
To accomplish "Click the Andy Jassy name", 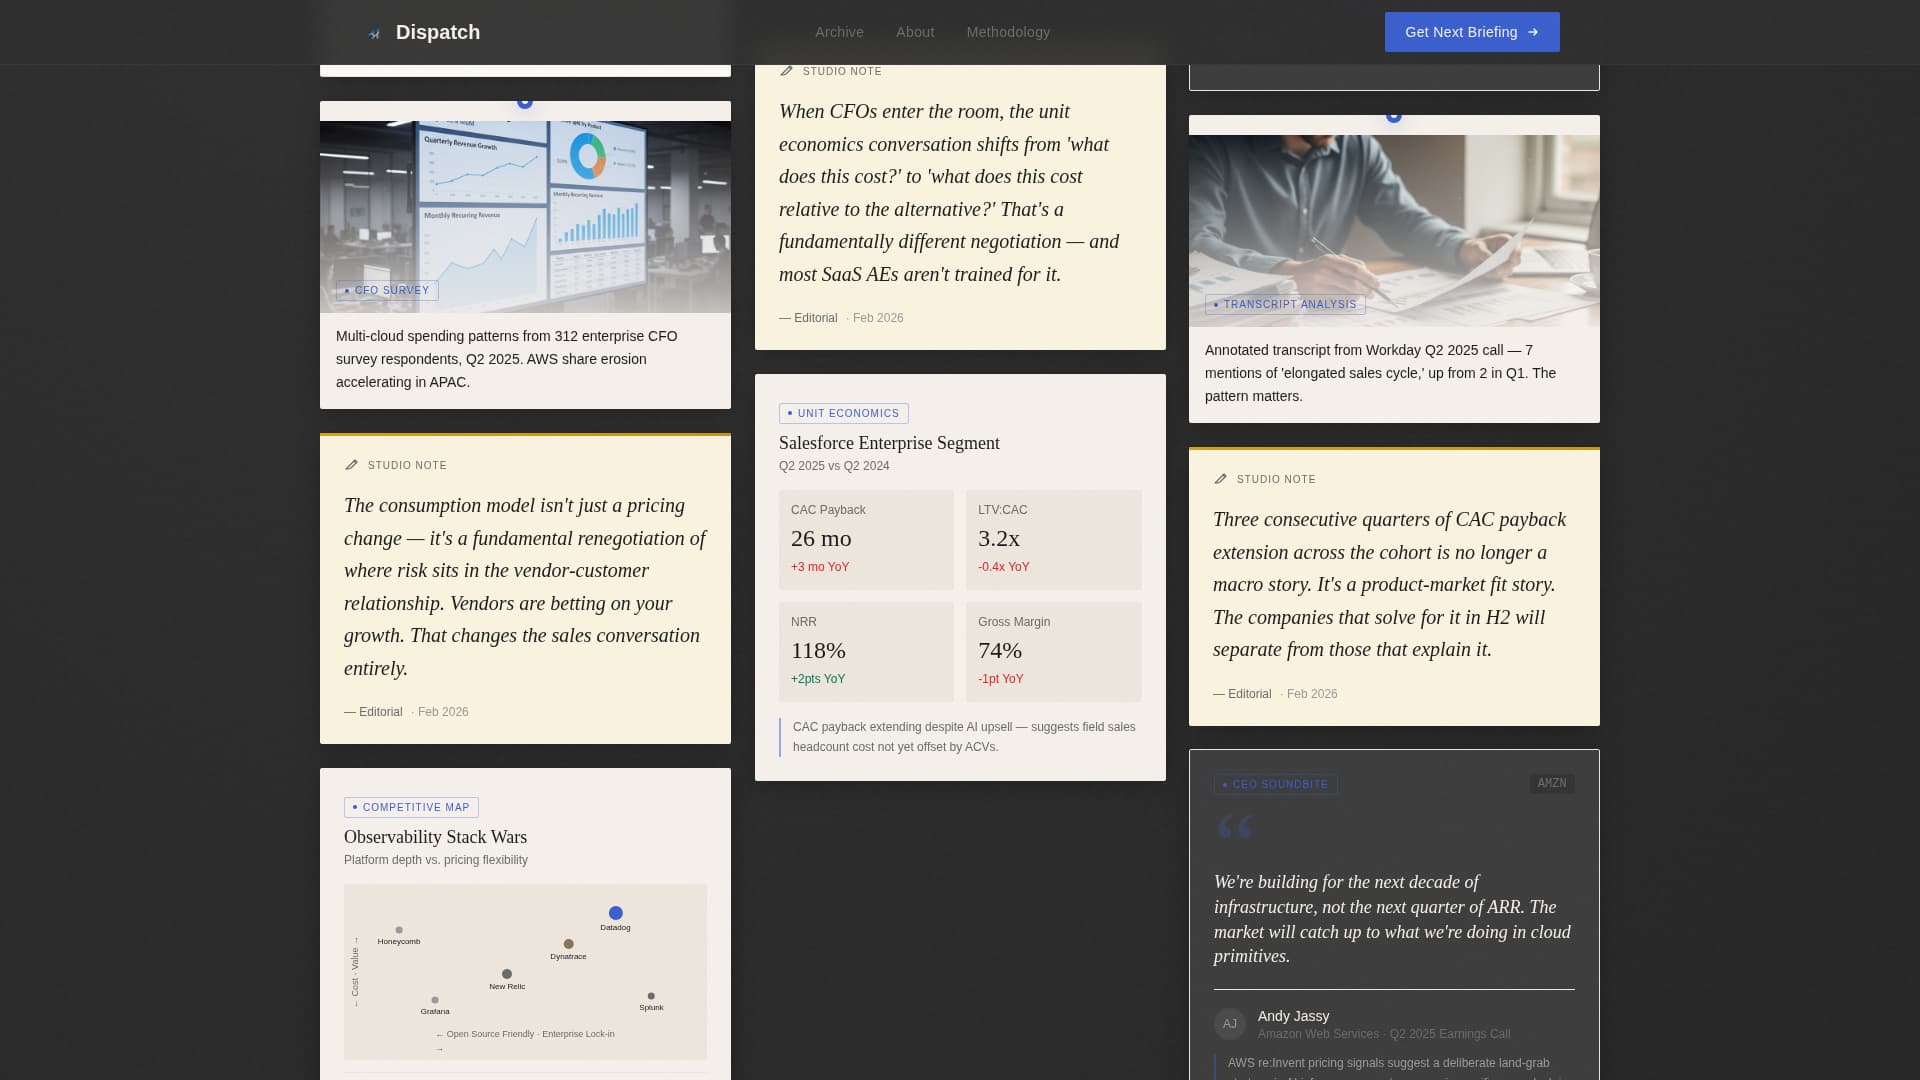I will coord(1293,1016).
